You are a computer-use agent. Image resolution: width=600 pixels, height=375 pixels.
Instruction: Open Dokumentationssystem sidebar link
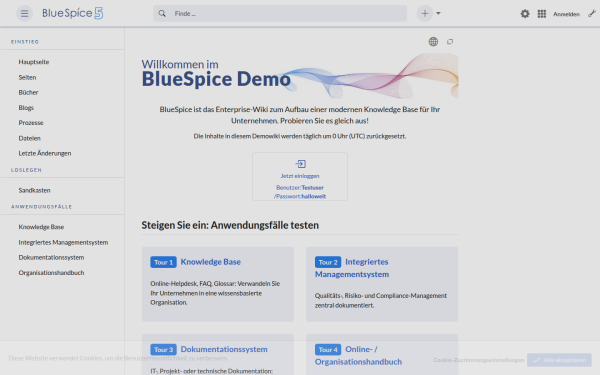pos(51,257)
